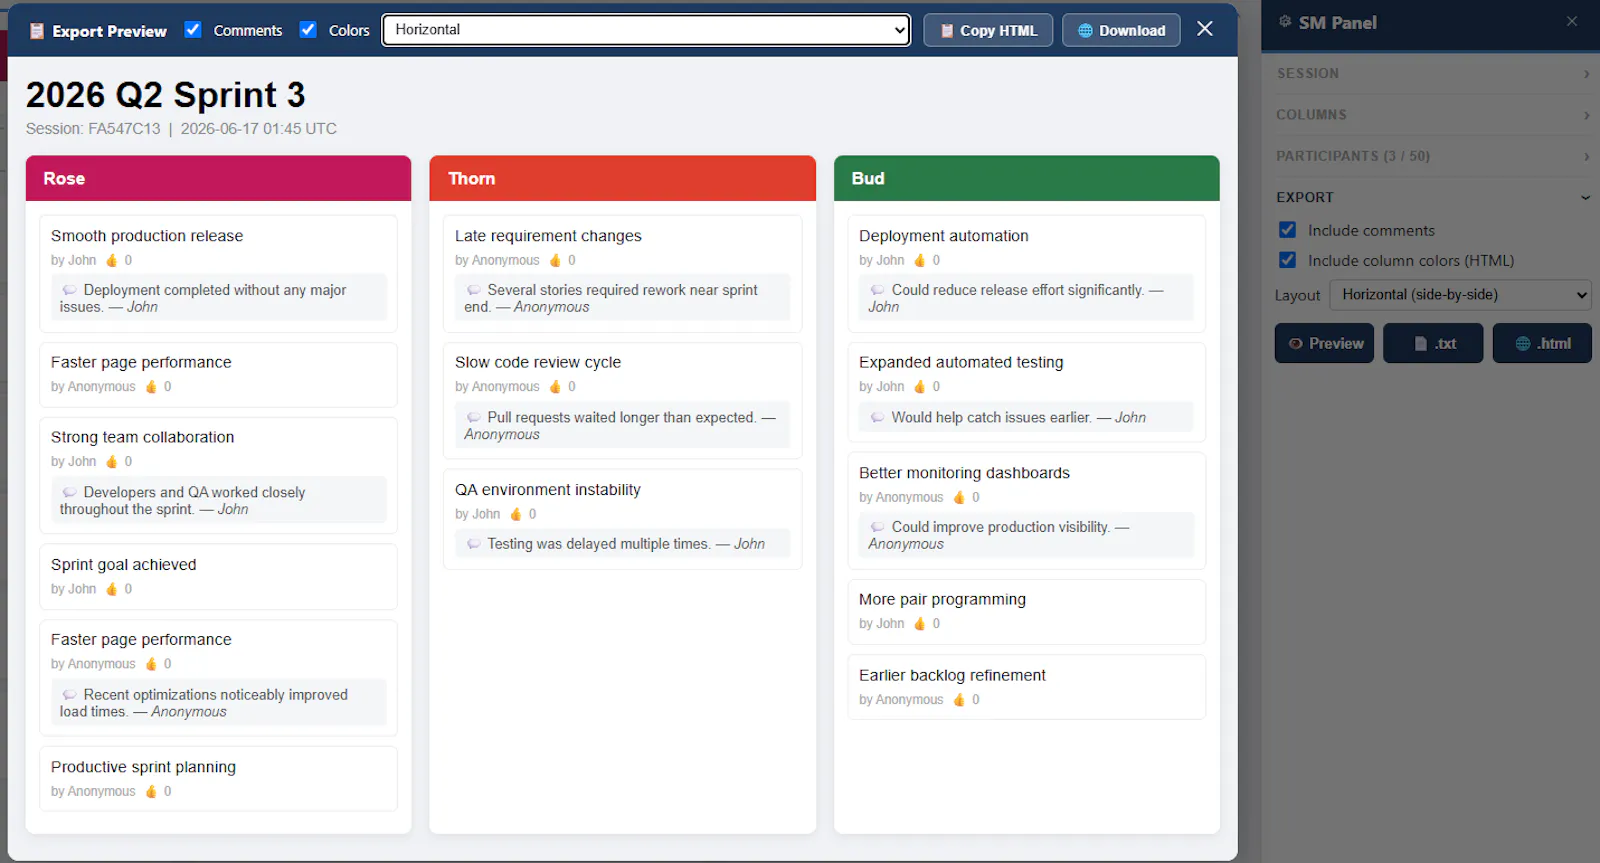Click the flame icon on Productive sprint planning
The width and height of the screenshot is (1600, 863).
point(151,791)
